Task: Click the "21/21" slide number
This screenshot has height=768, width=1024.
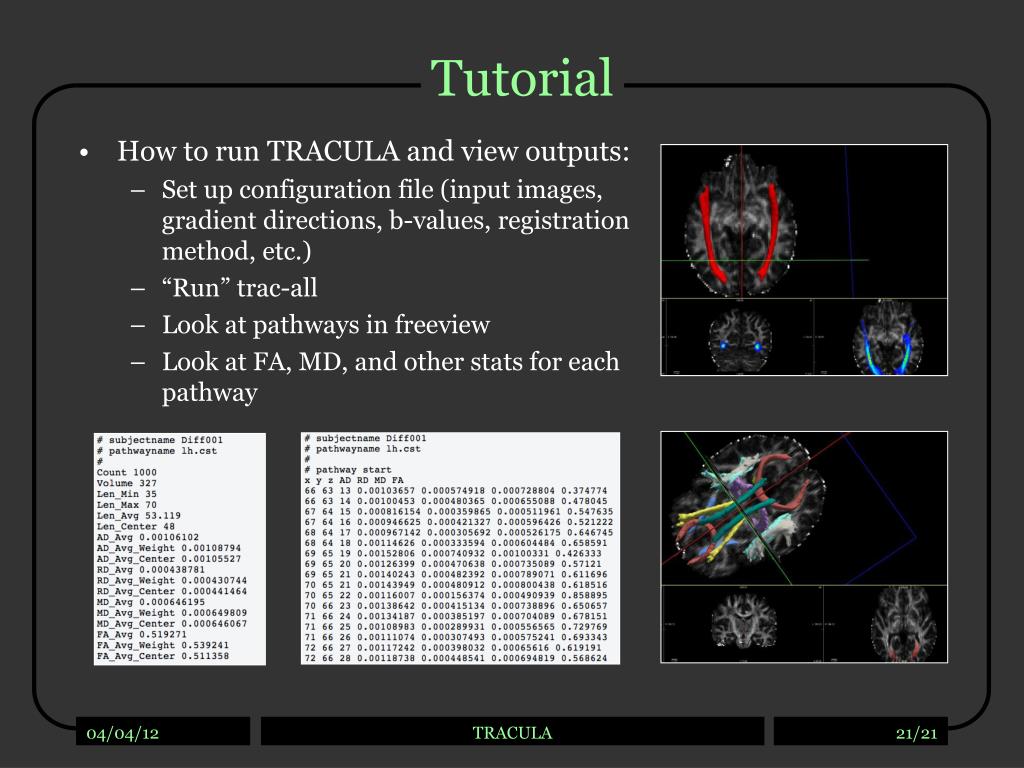Action: [x=916, y=733]
